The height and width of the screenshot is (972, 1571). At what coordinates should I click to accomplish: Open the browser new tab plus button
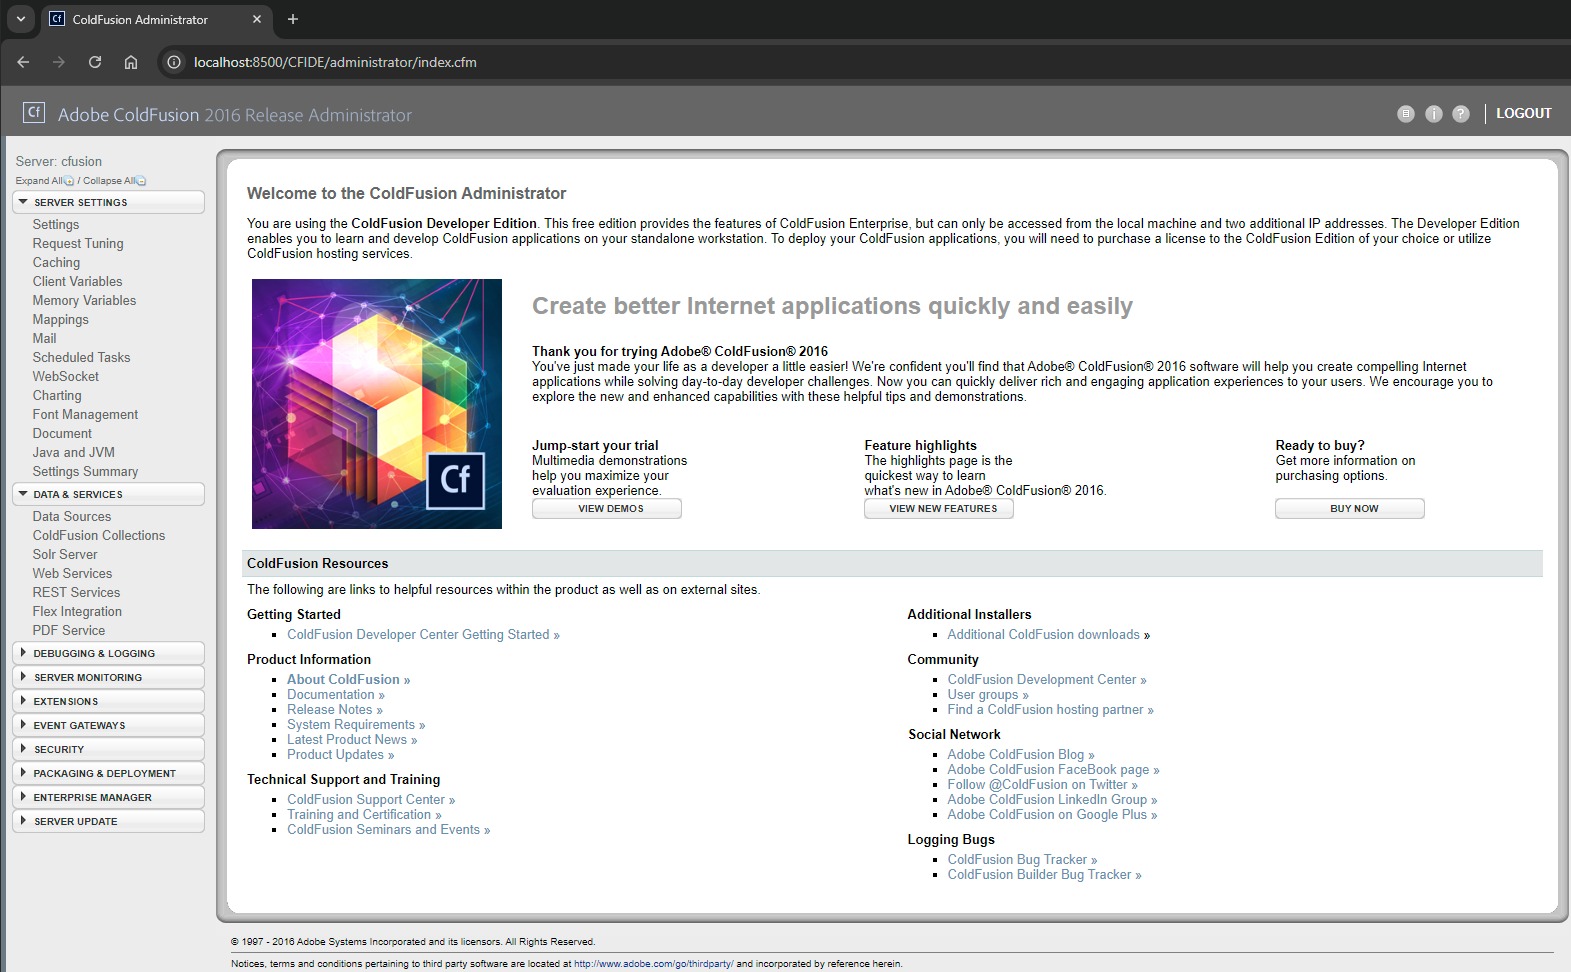(x=293, y=19)
